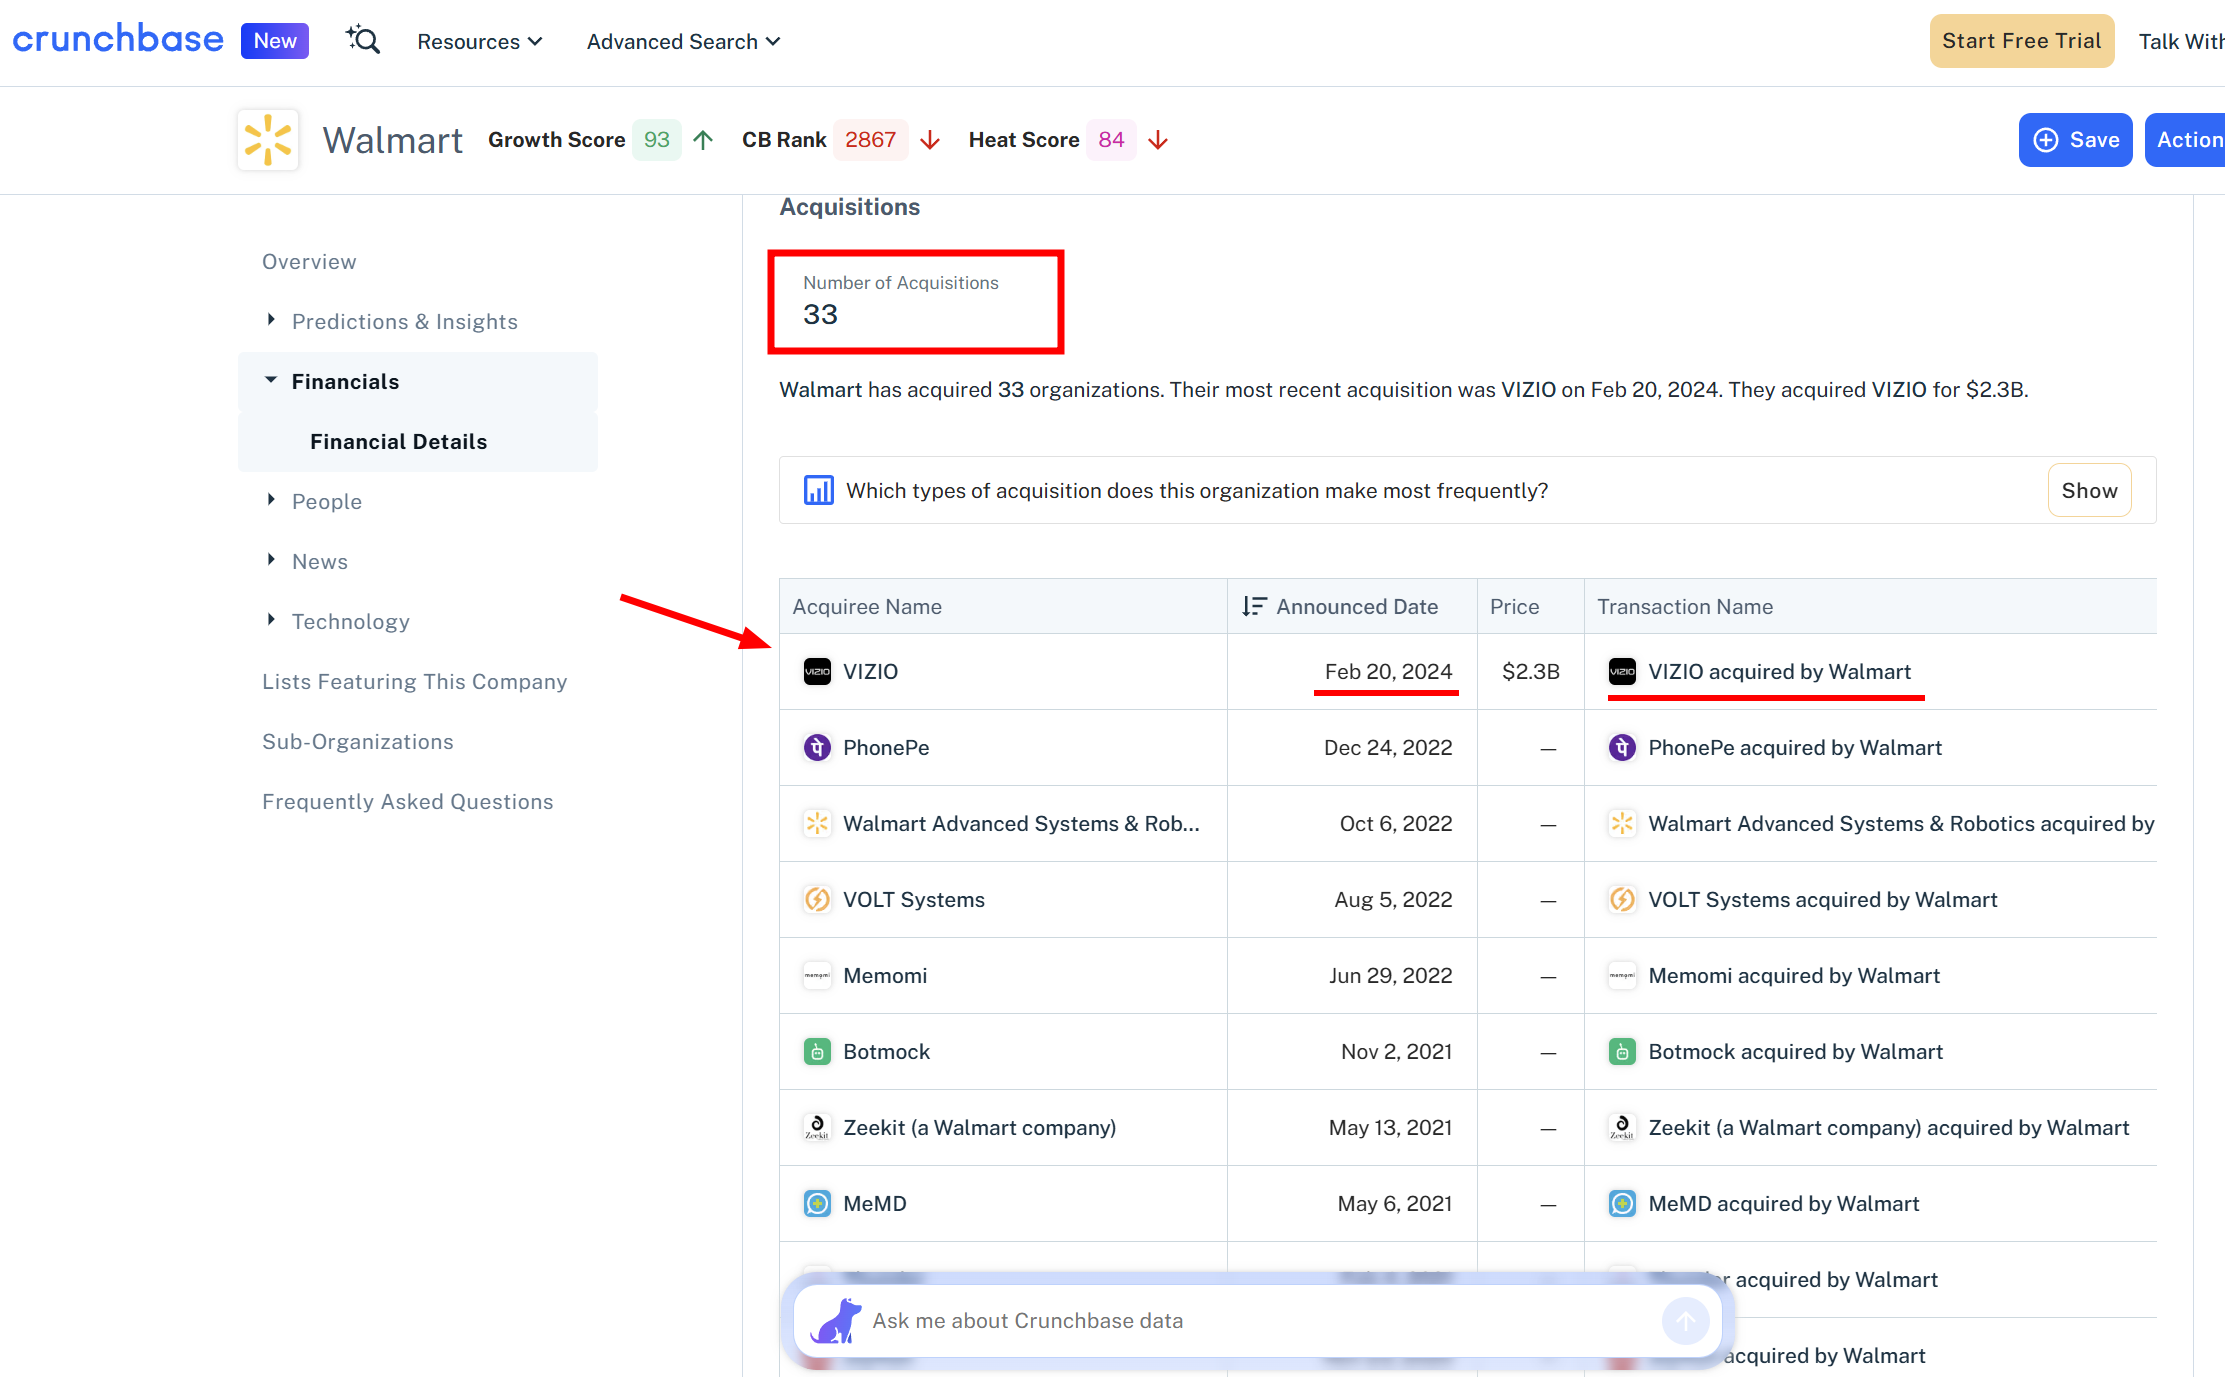2225x1377 pixels.
Task: Open Sub-Organizations sidebar item
Action: pos(357,742)
